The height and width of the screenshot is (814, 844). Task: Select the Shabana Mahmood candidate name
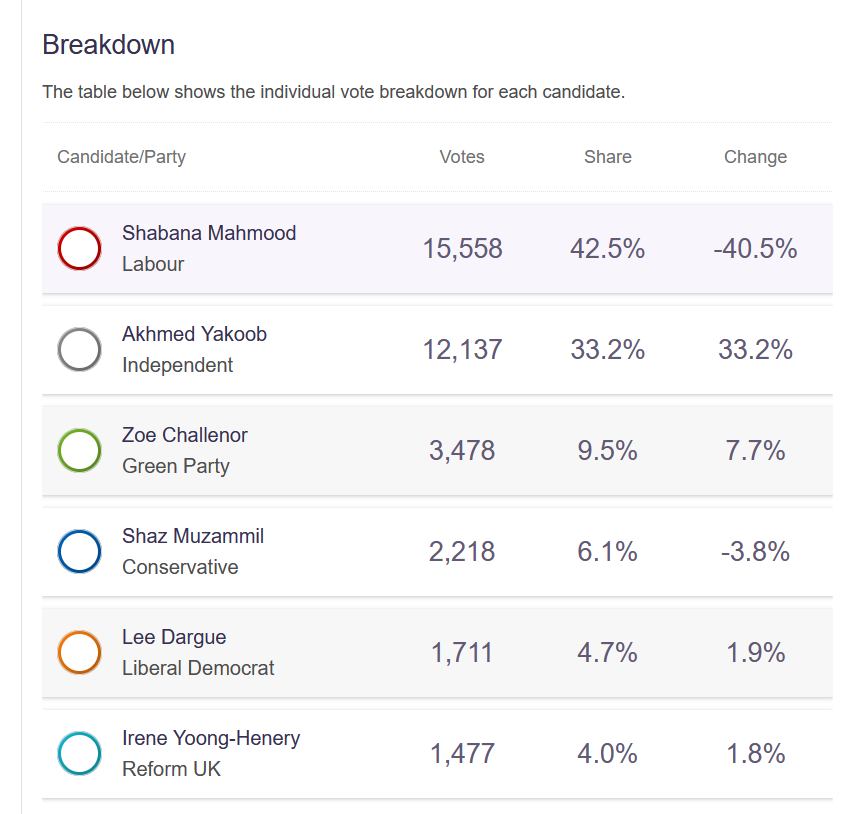point(209,233)
